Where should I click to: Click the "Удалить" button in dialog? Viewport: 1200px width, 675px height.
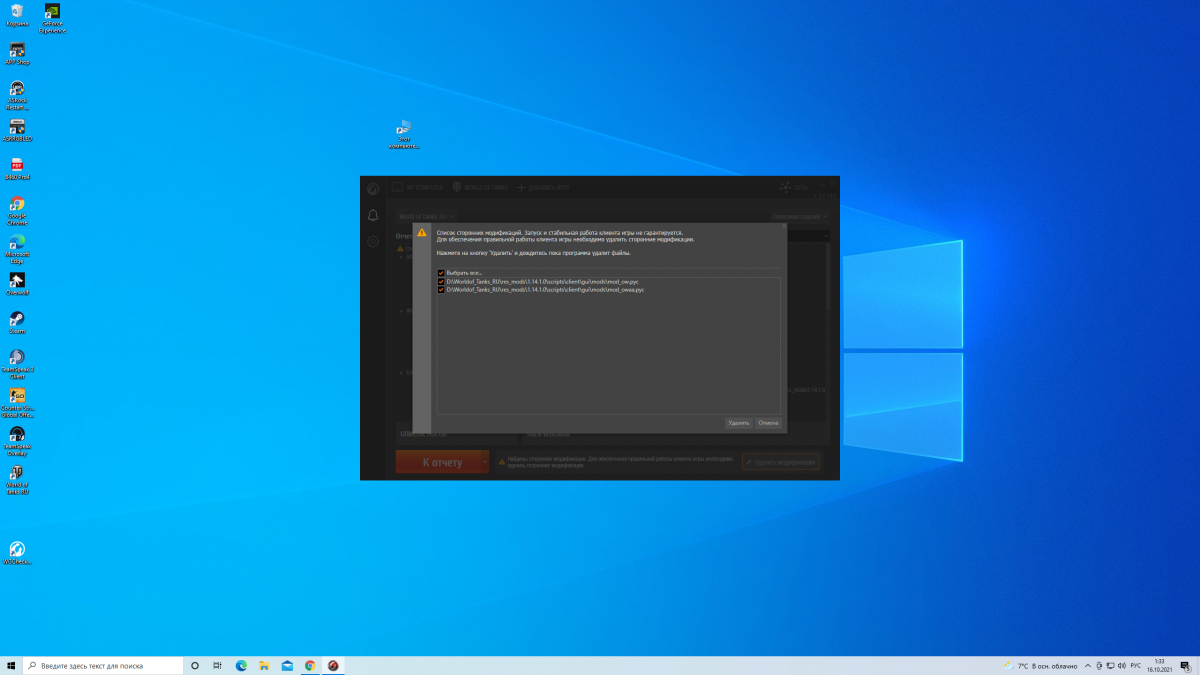739,423
